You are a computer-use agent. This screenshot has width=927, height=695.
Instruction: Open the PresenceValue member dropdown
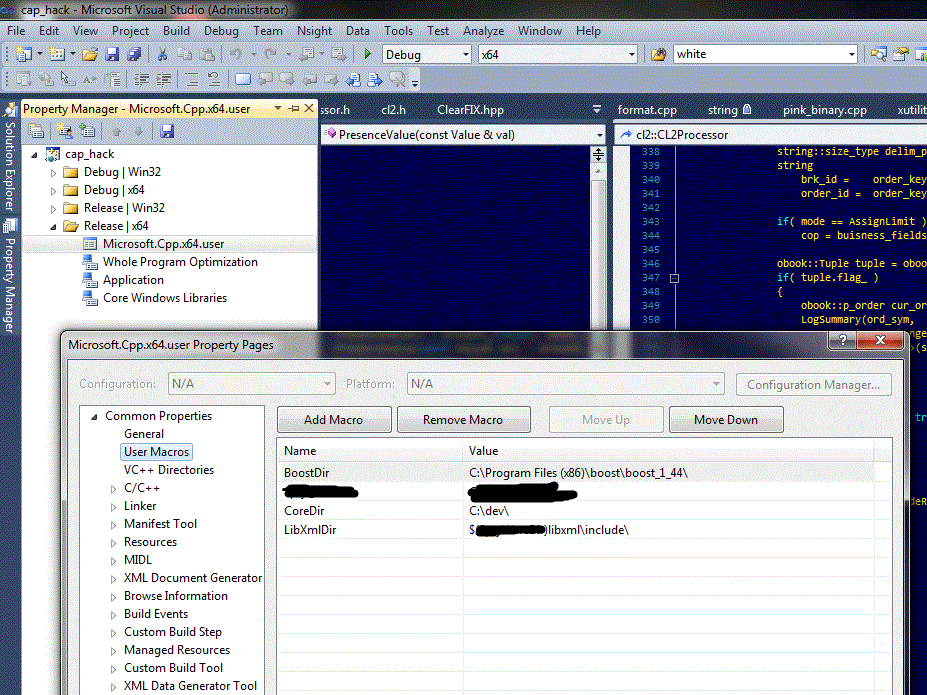coord(599,135)
